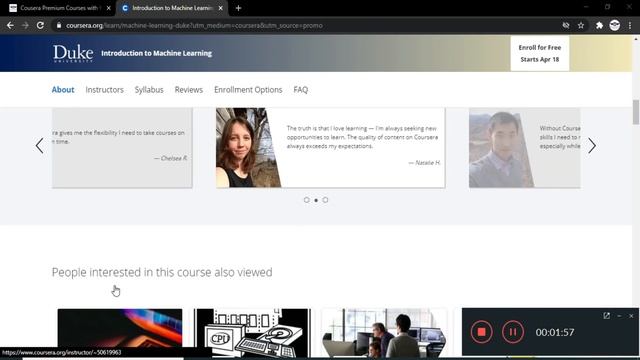
Task: Open the Extensions puzzle icon
Action: [x=599, y=25]
